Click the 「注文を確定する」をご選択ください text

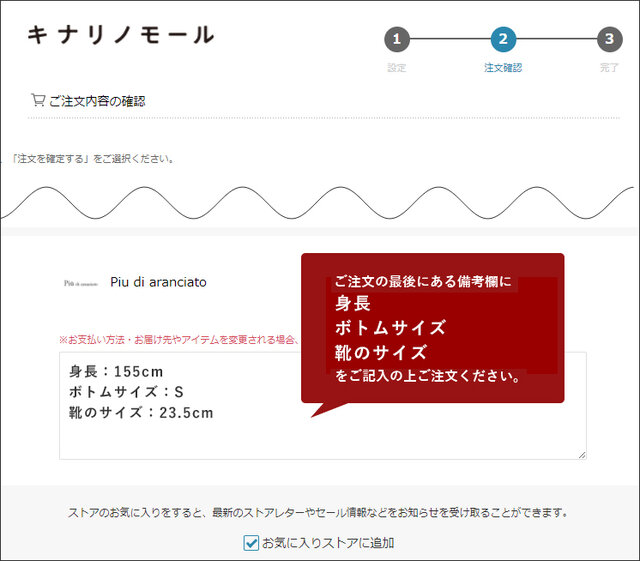tap(93, 159)
